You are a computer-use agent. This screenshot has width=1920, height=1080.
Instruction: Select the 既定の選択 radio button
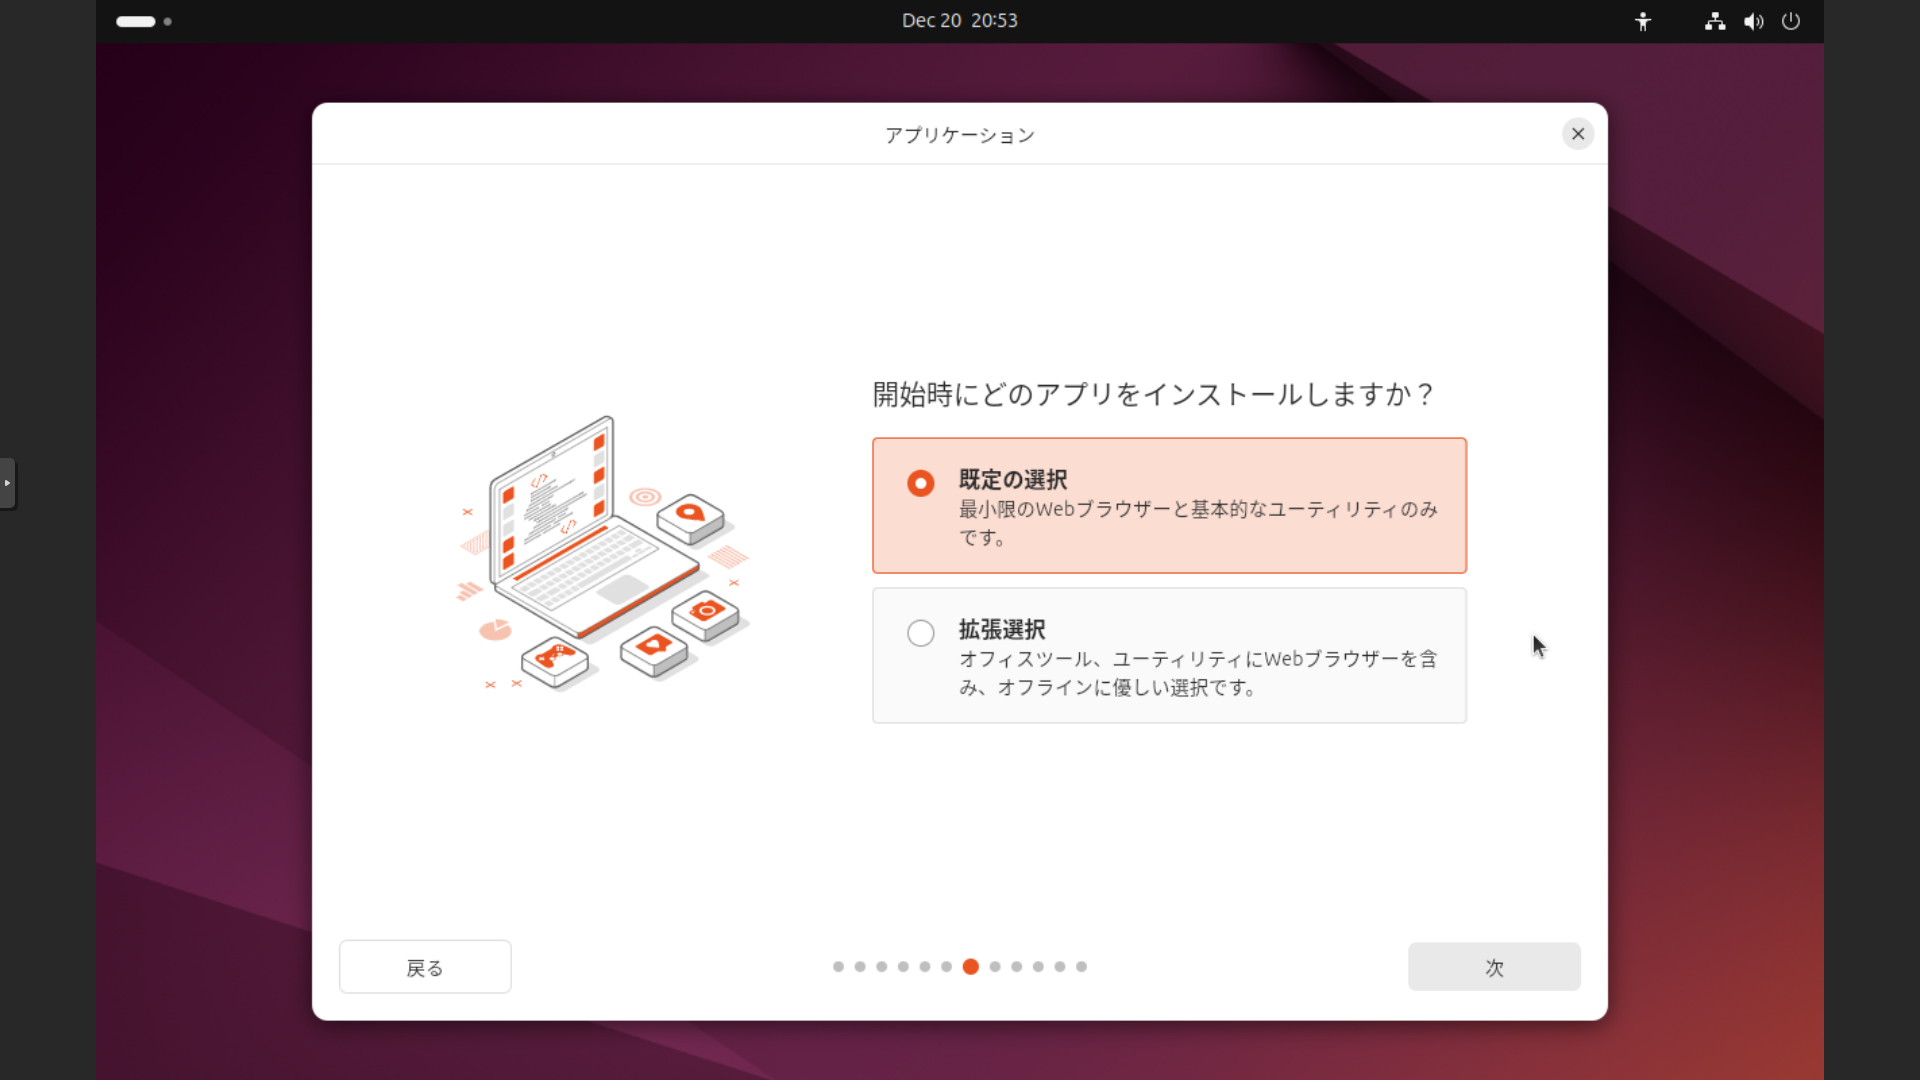(921, 484)
